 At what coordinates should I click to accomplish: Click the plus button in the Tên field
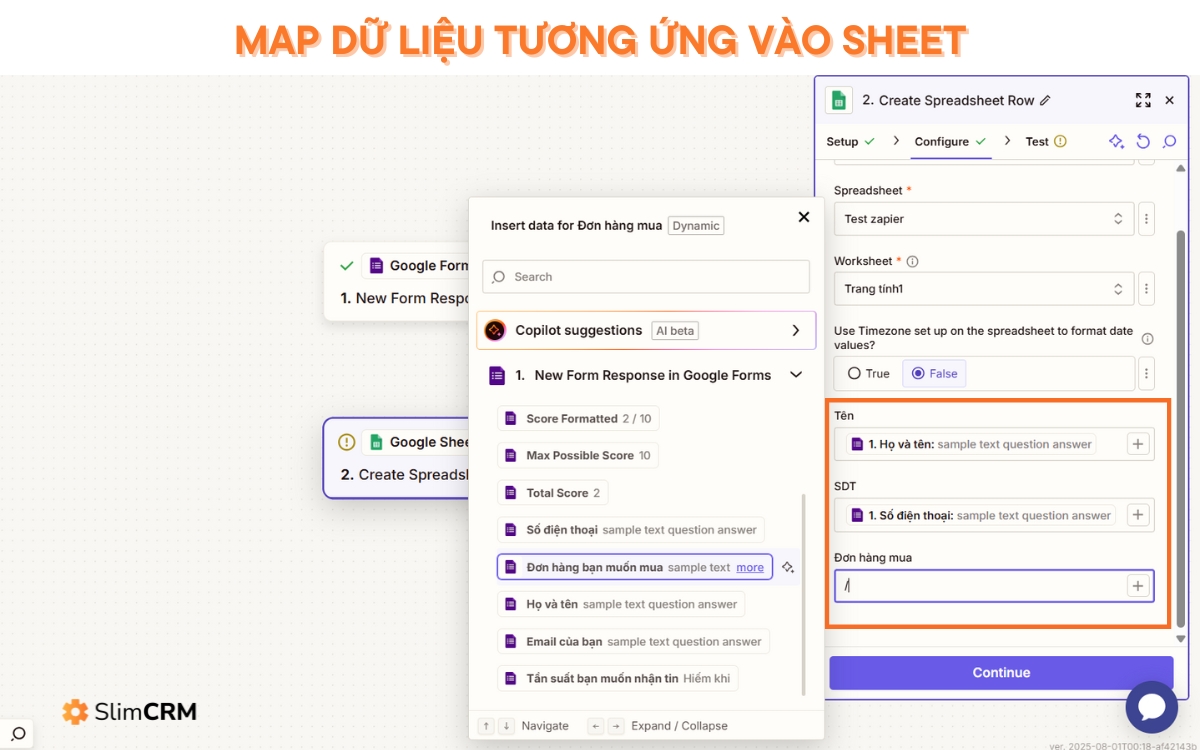(1138, 444)
